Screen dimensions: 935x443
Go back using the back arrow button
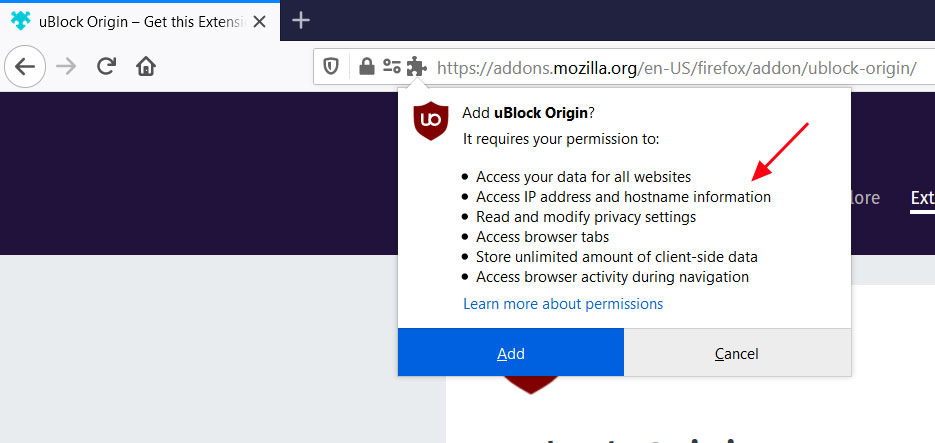pyautogui.click(x=24, y=67)
